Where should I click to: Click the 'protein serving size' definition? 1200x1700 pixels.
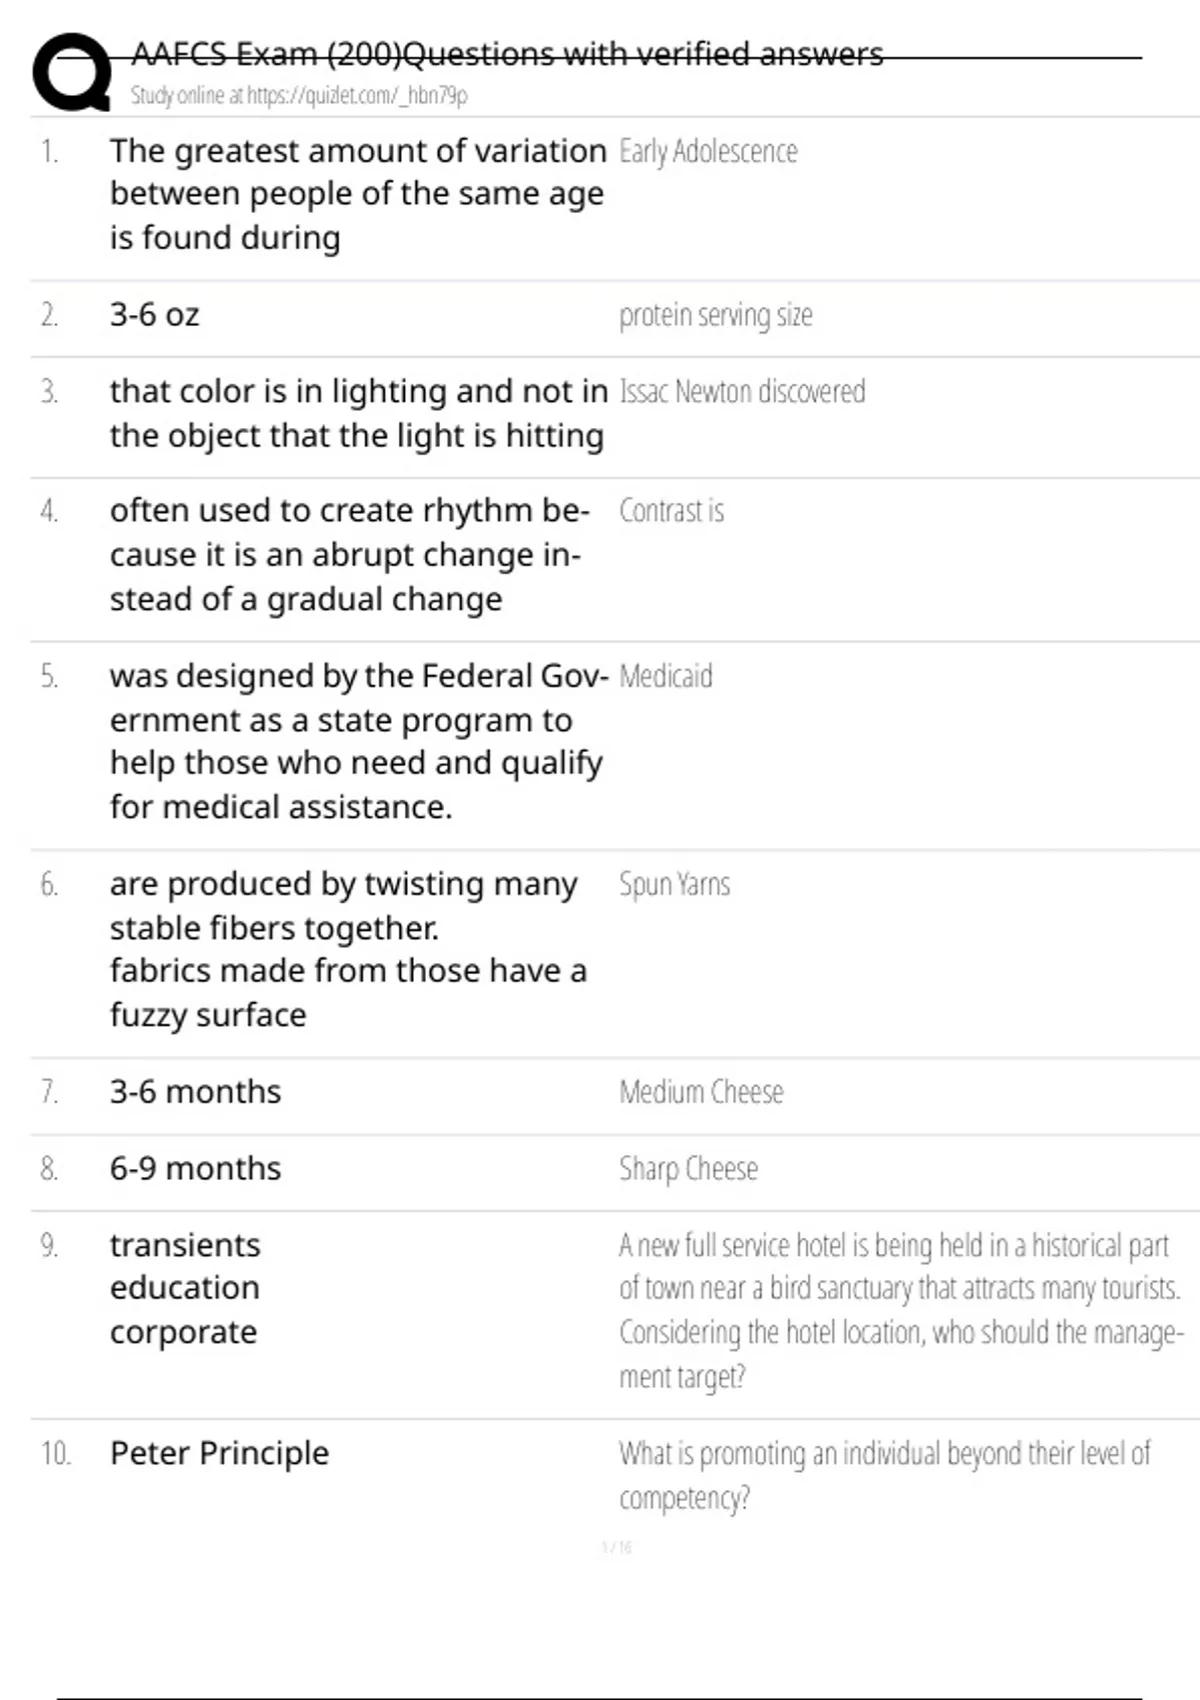[x=715, y=316]
